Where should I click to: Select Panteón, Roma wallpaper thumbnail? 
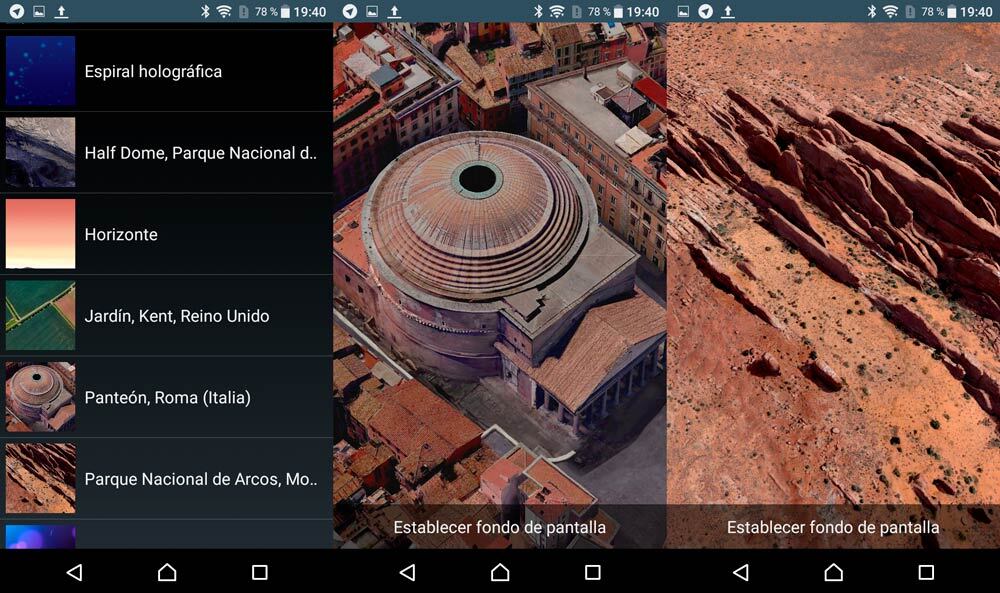pos(41,397)
